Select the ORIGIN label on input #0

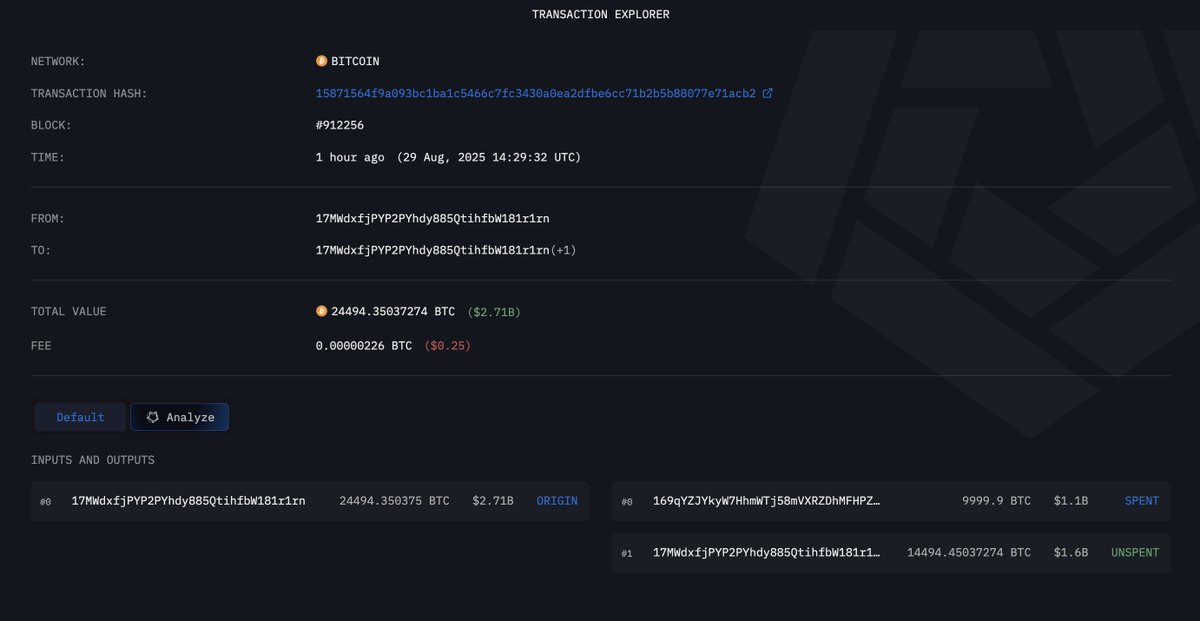point(557,501)
